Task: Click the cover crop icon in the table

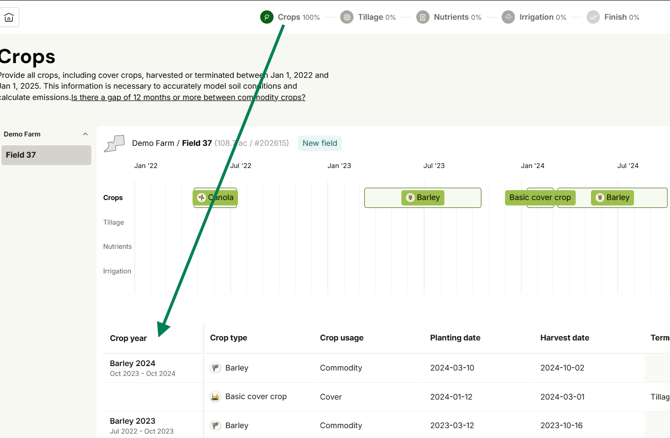Action: [215, 397]
